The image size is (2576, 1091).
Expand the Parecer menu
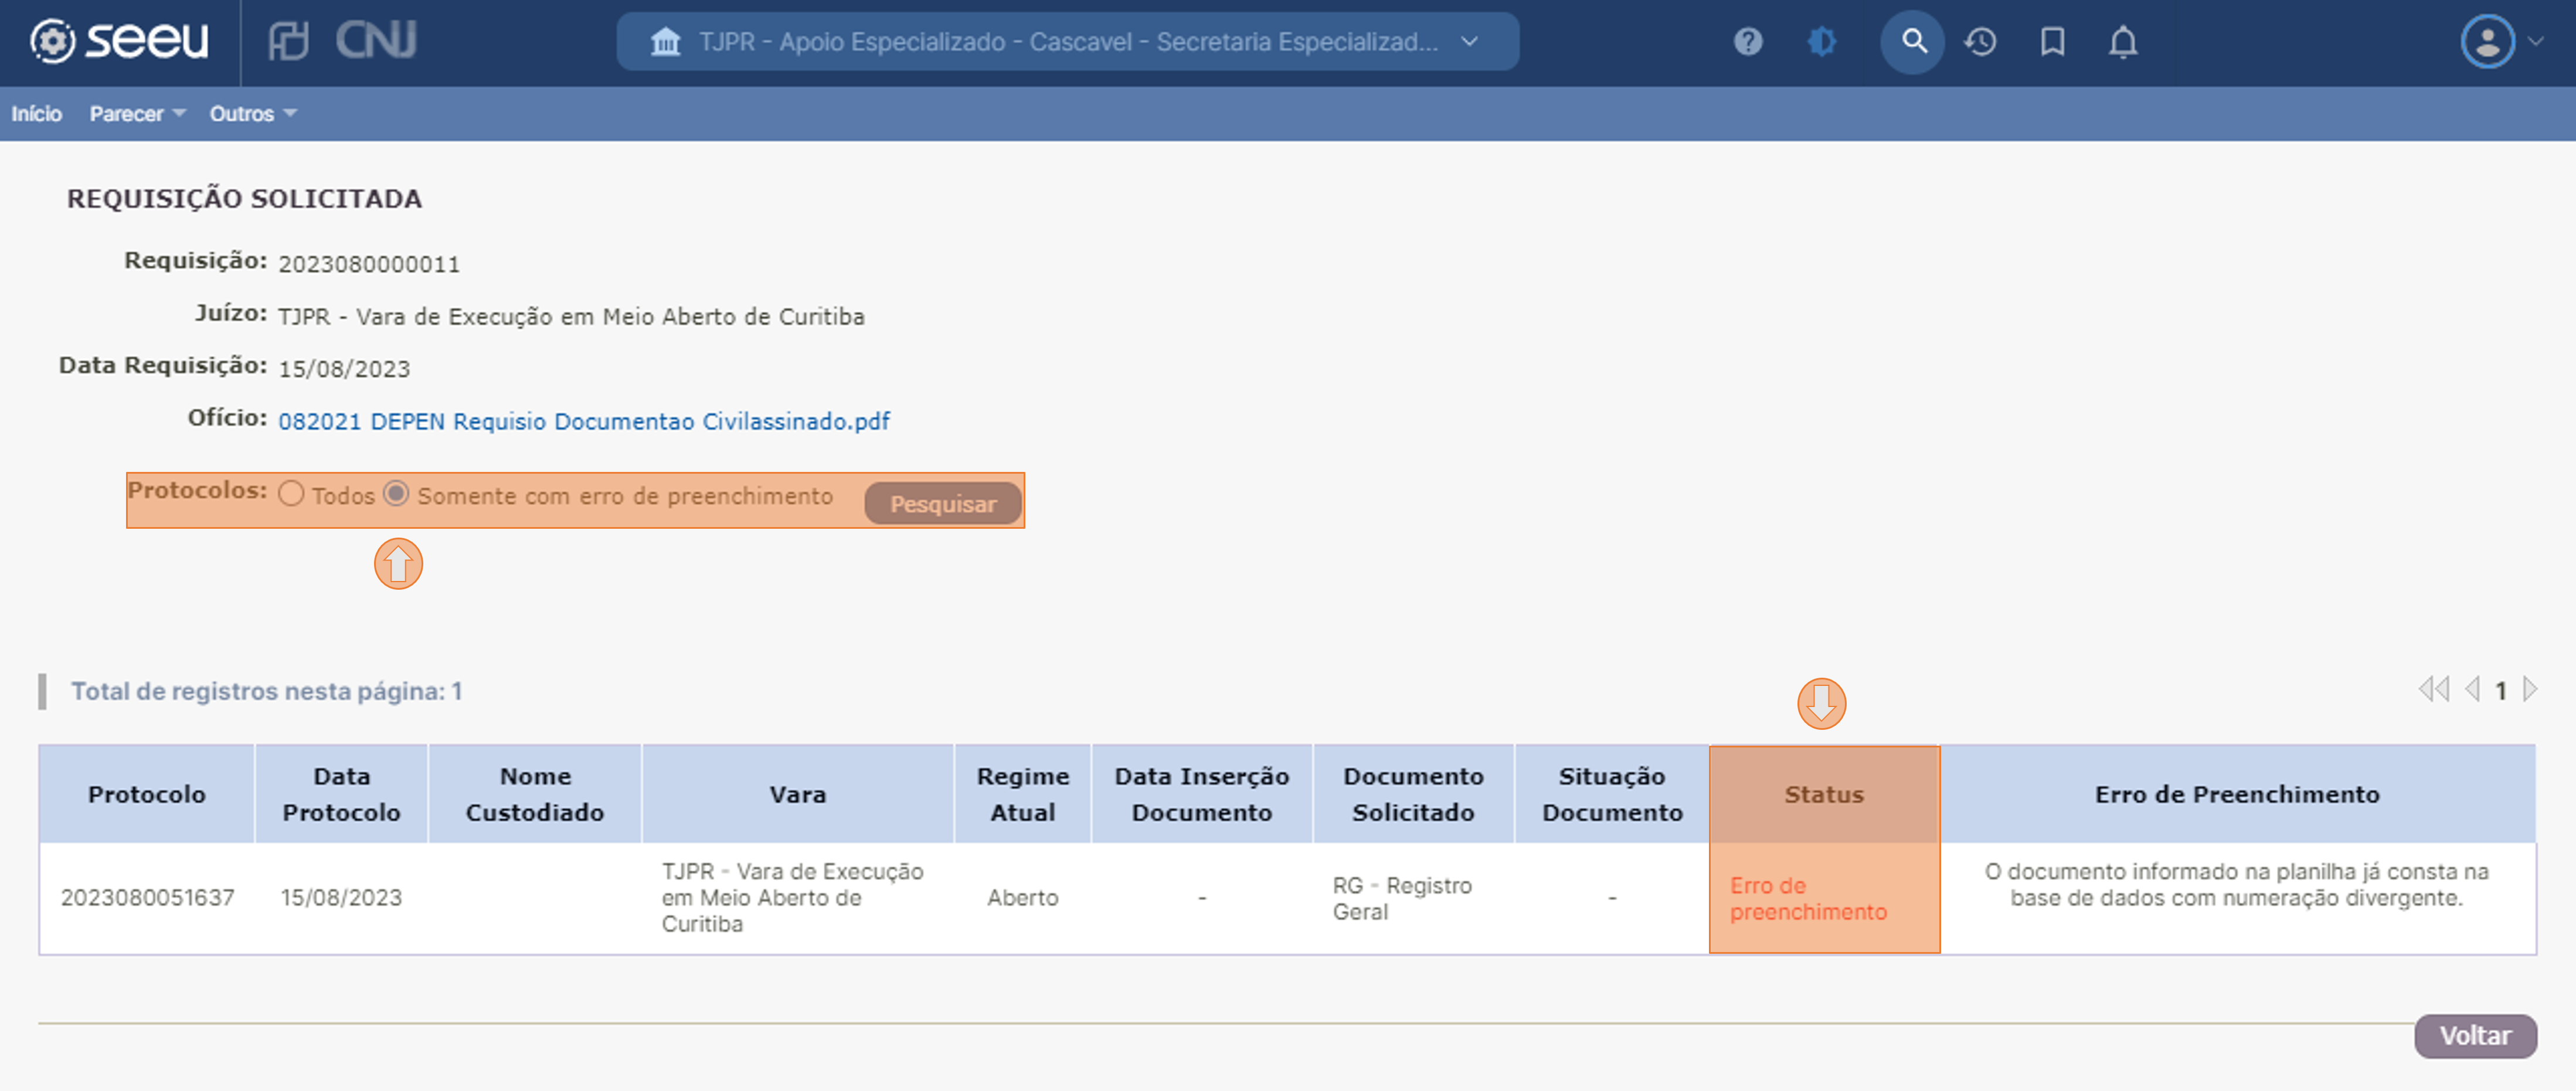137,114
